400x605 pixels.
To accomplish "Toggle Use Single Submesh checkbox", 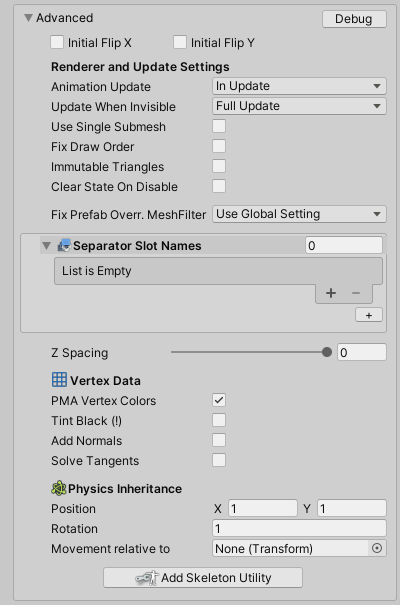I will click(x=219, y=126).
